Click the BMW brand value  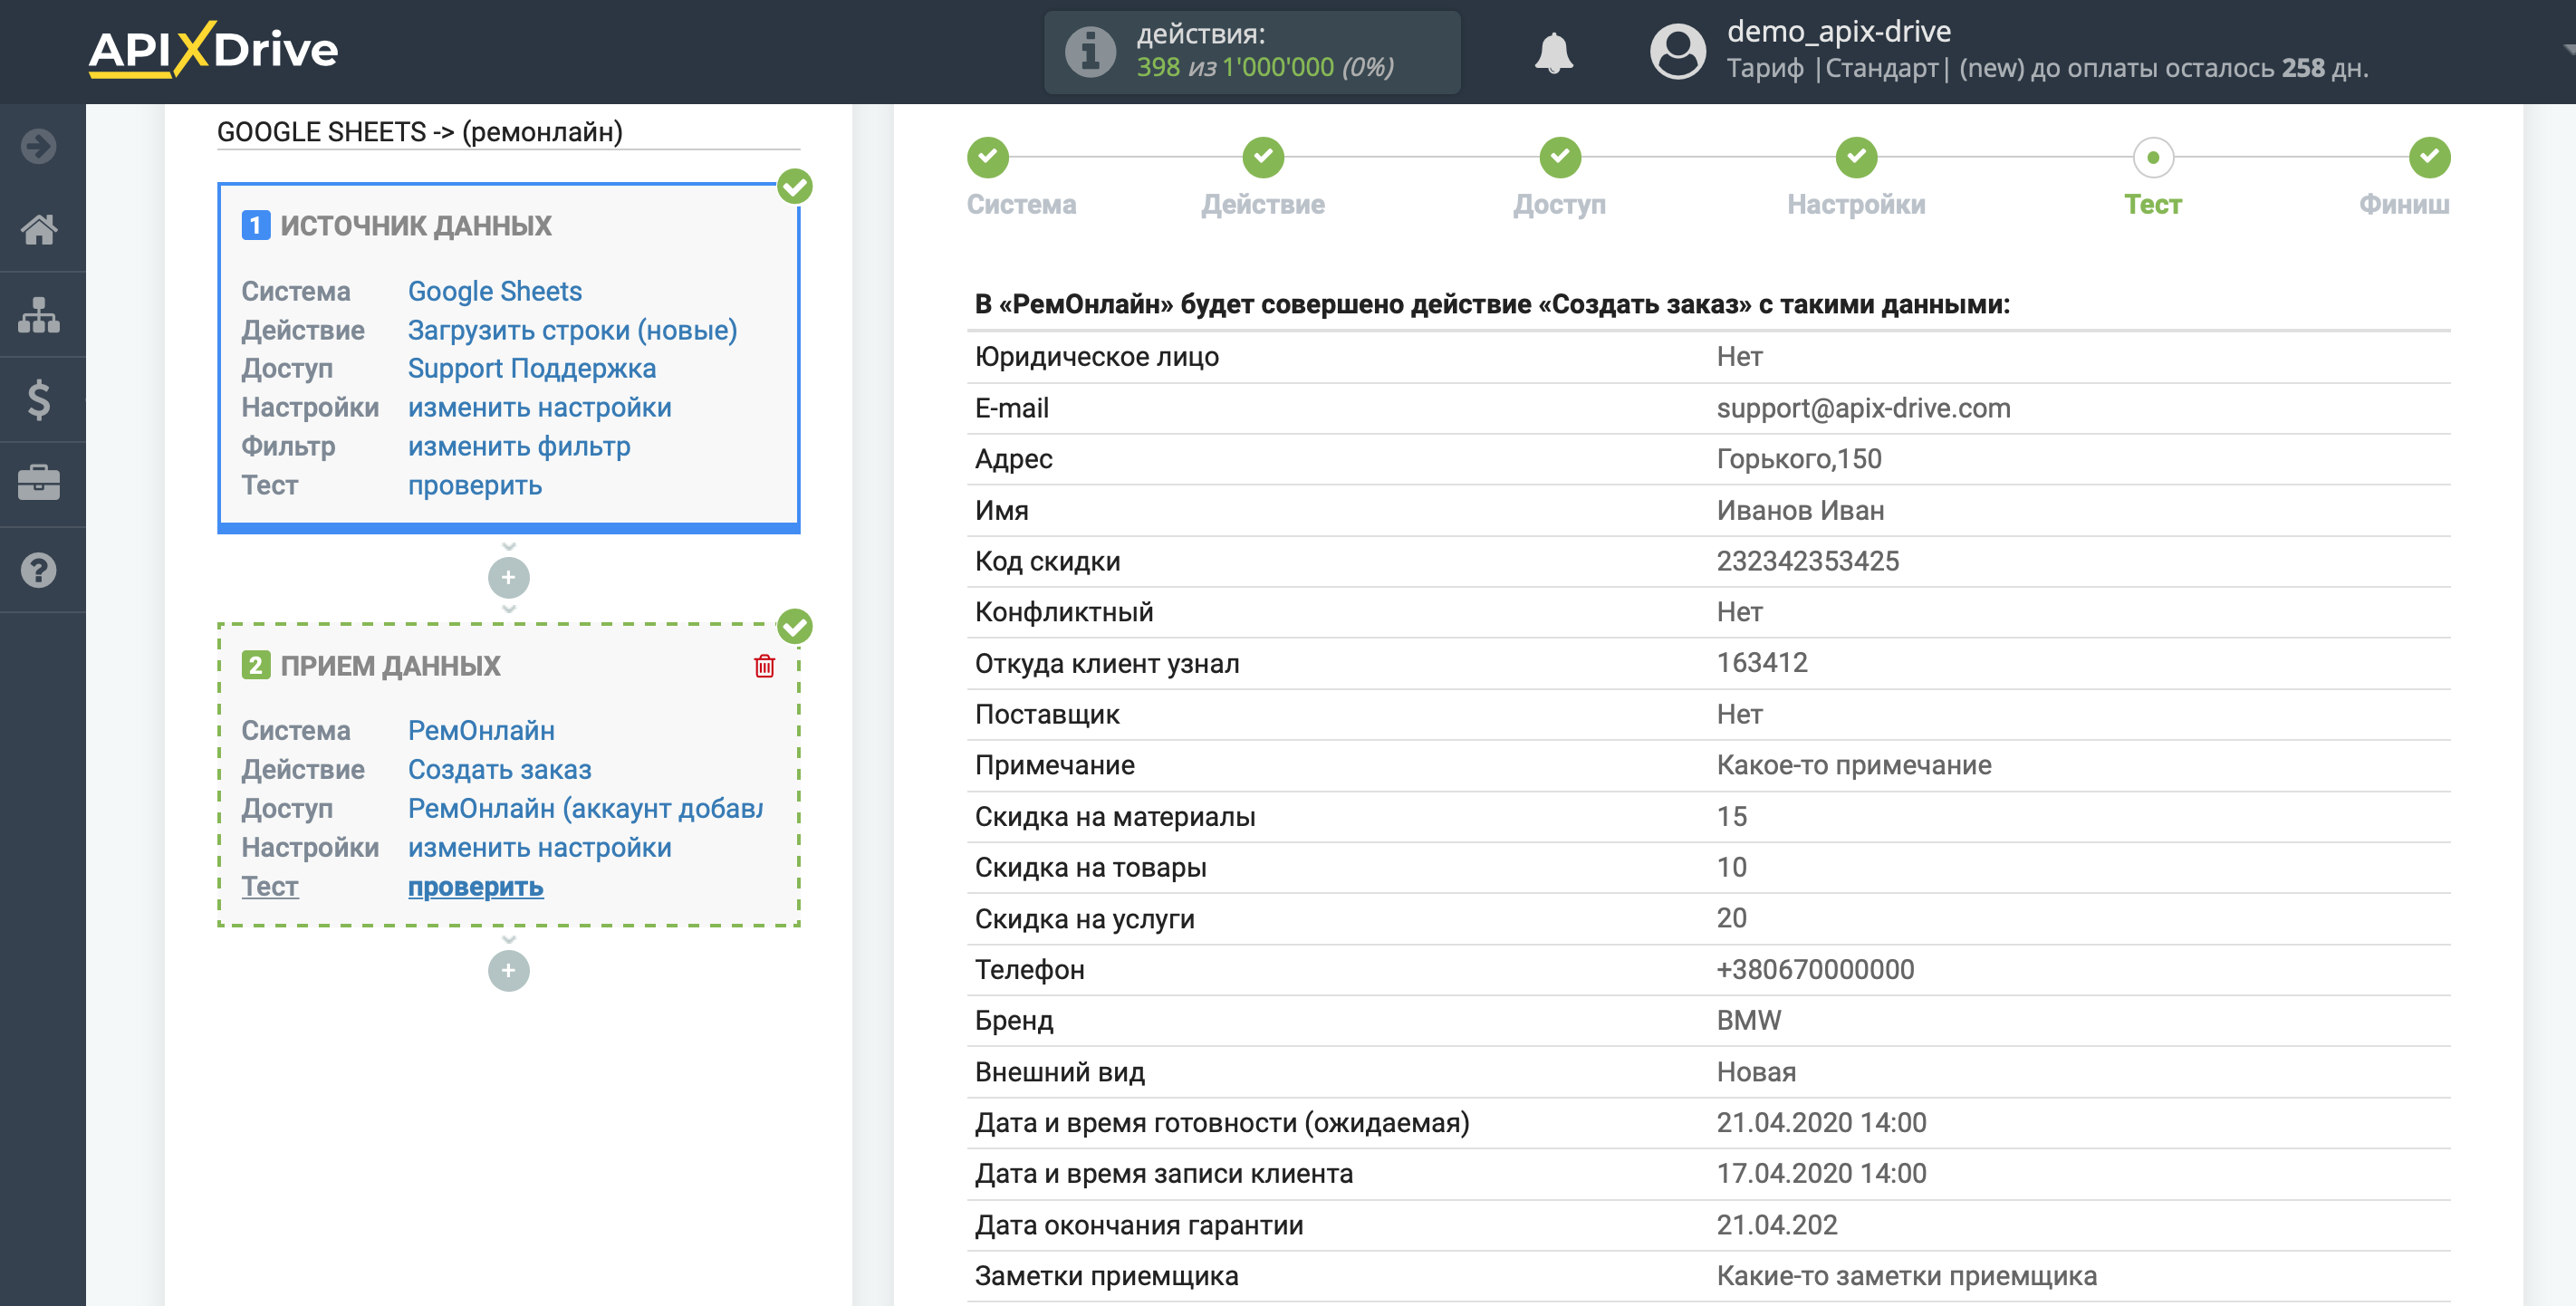tap(1748, 1021)
